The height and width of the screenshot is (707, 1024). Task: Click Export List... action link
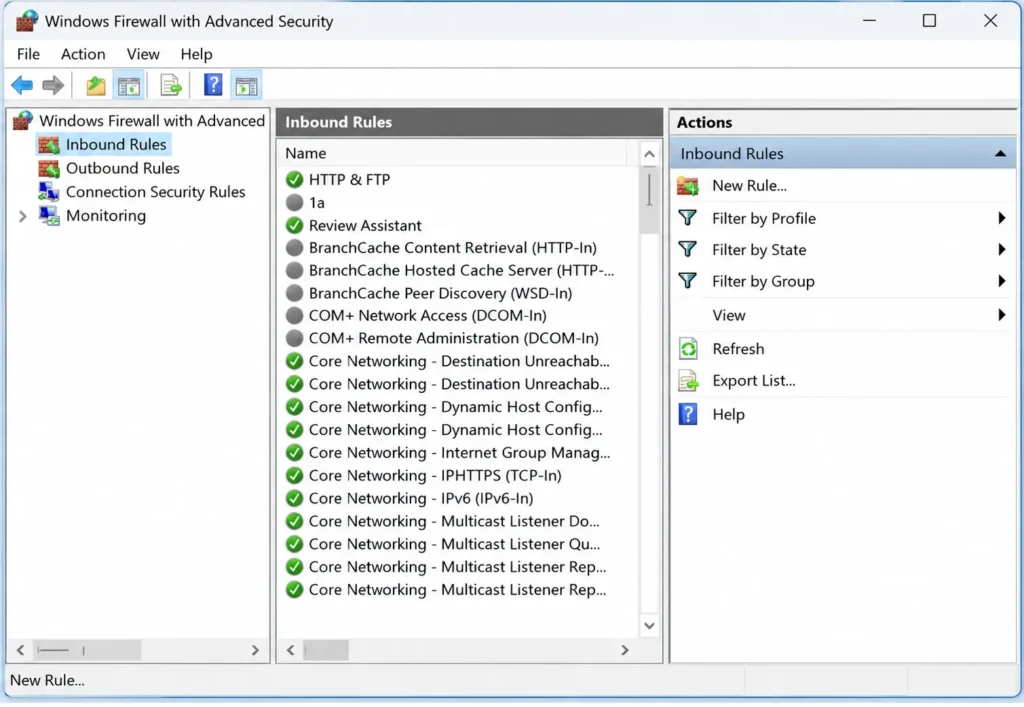(754, 381)
